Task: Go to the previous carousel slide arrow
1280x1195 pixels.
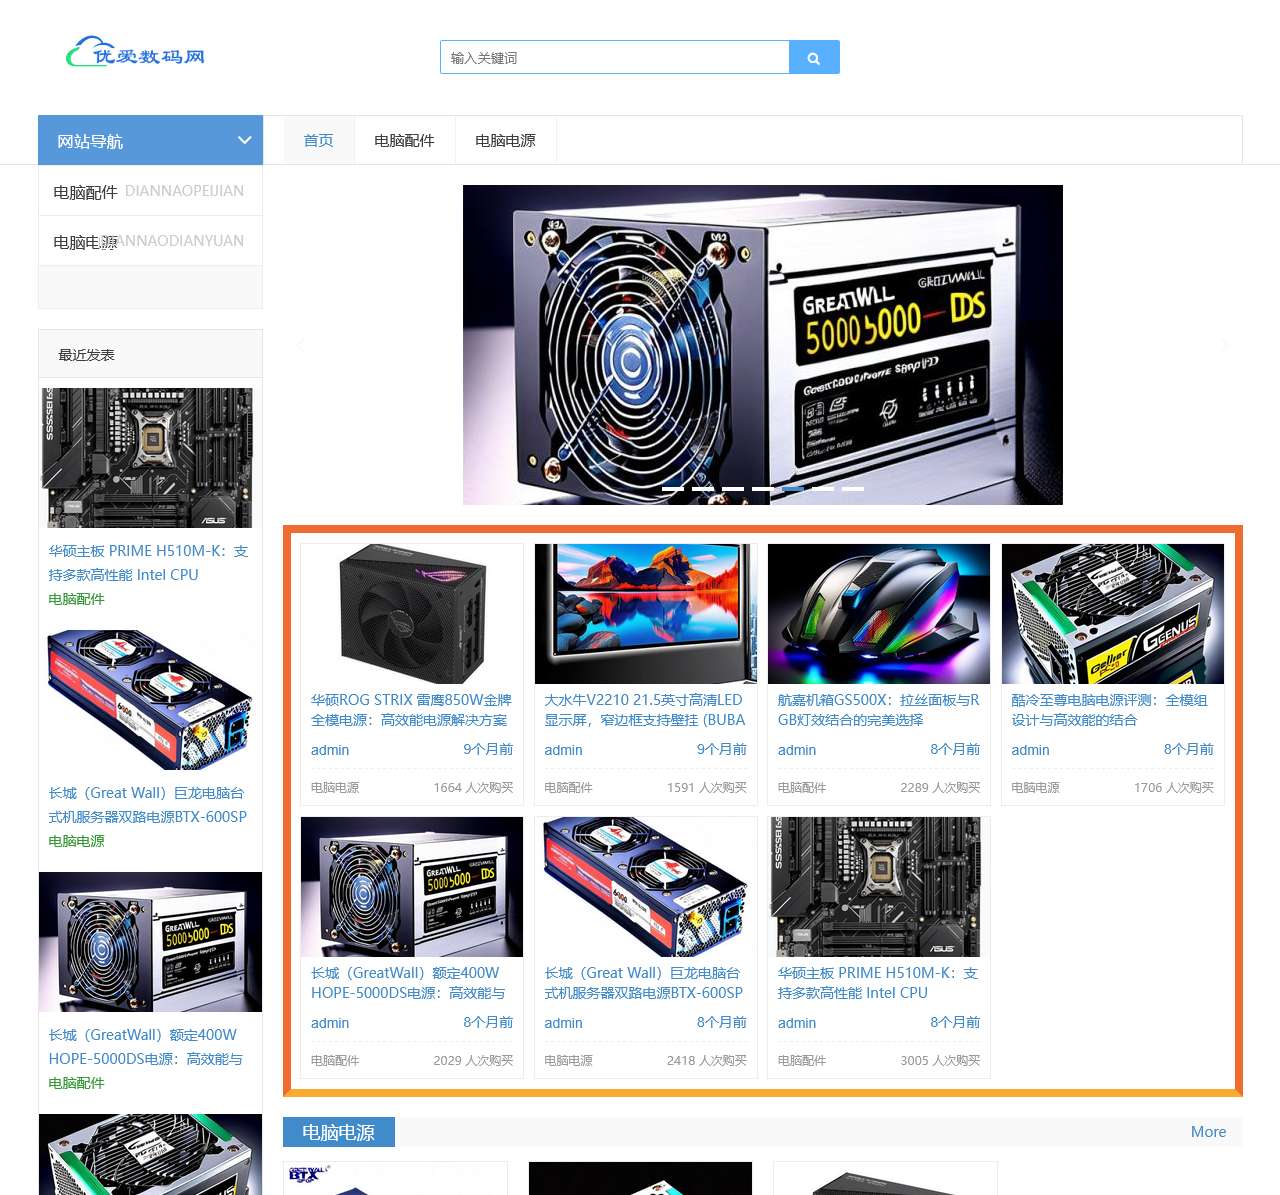Action: 300,344
